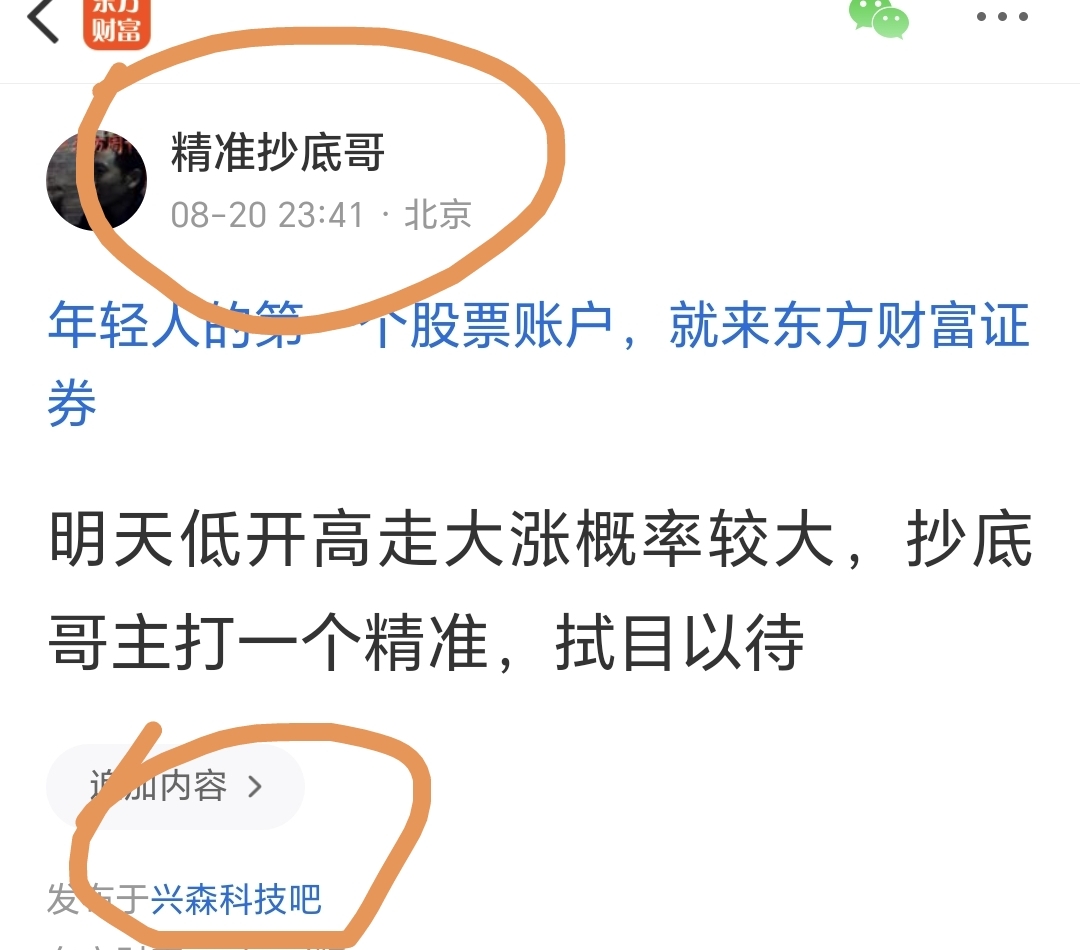Tap the 就来东方财富证 portion of the ad

click(849, 325)
